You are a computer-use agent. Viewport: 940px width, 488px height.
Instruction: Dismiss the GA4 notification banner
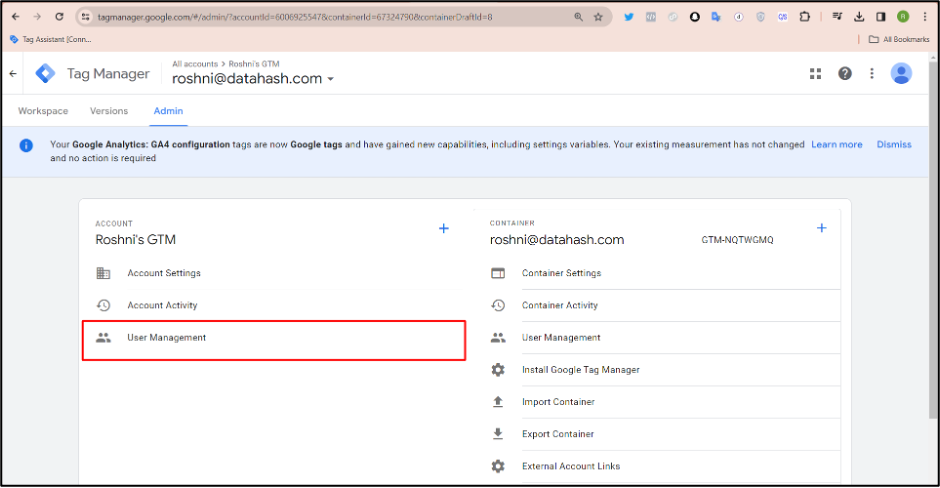(894, 144)
